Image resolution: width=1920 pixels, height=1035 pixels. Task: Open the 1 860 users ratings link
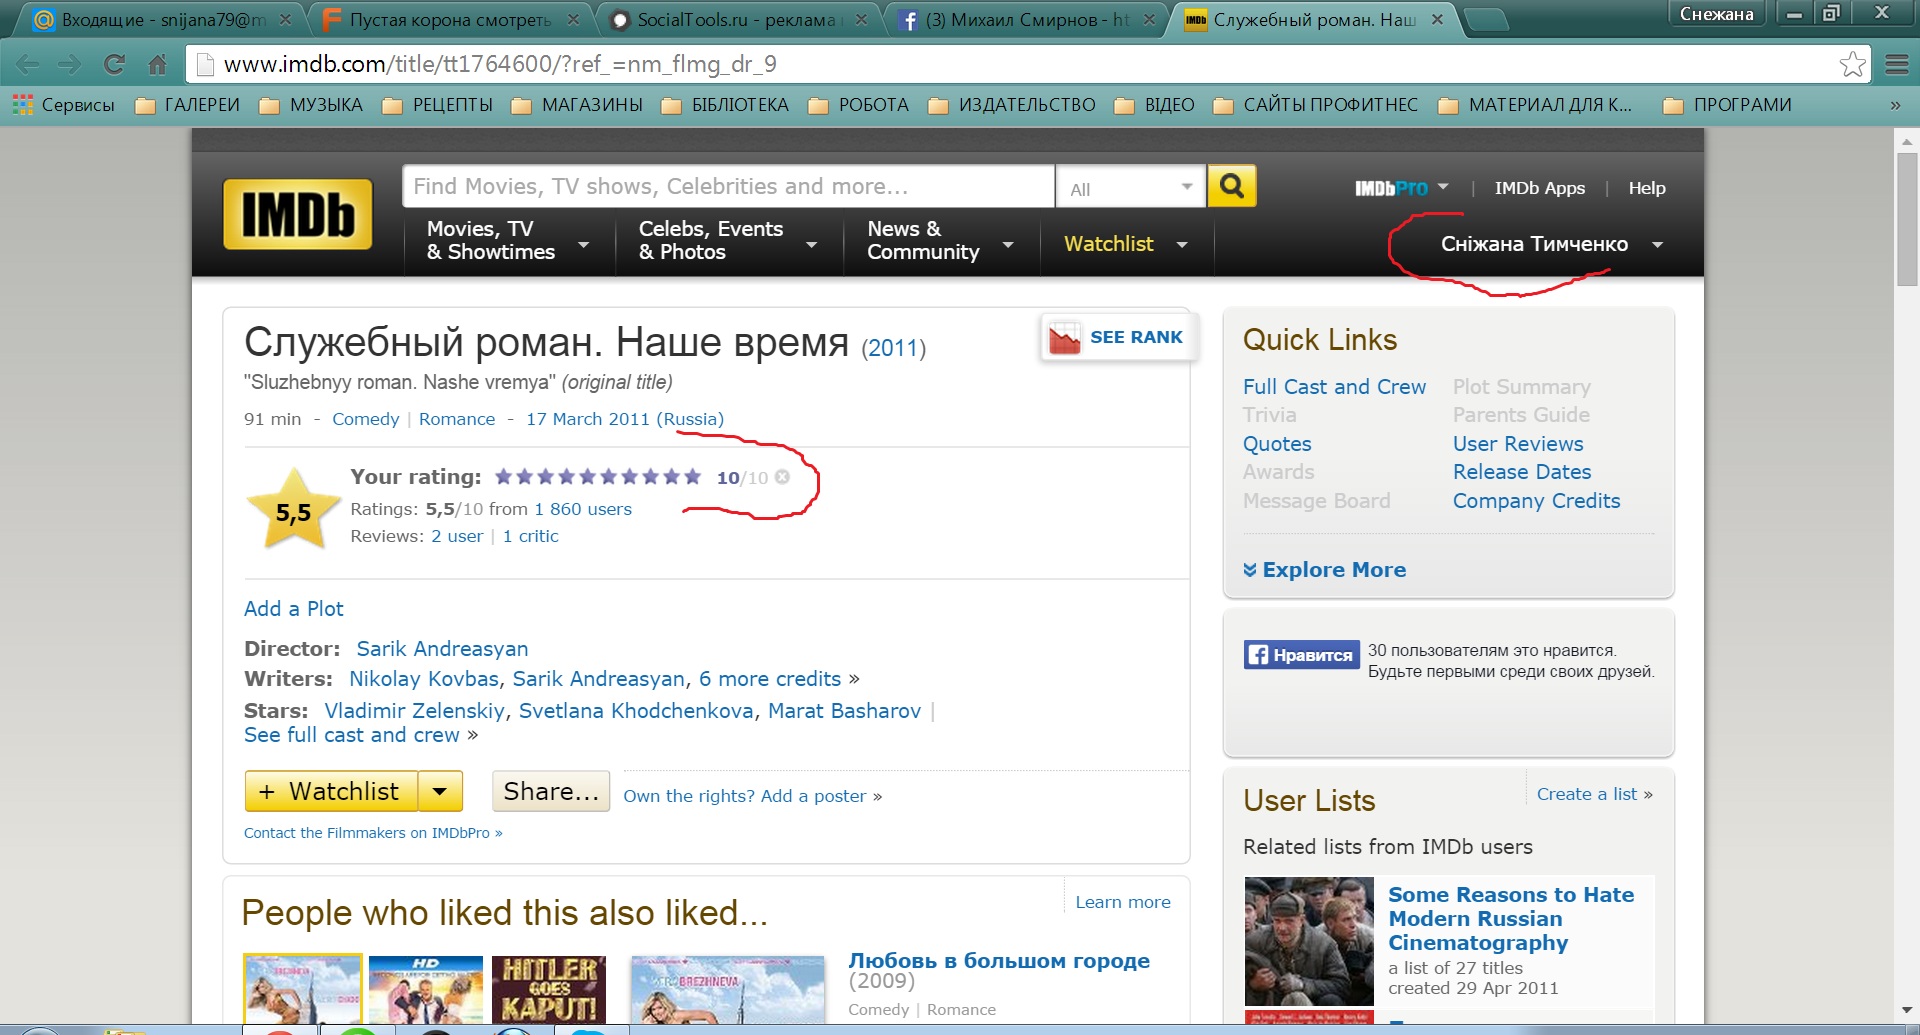[x=583, y=509]
